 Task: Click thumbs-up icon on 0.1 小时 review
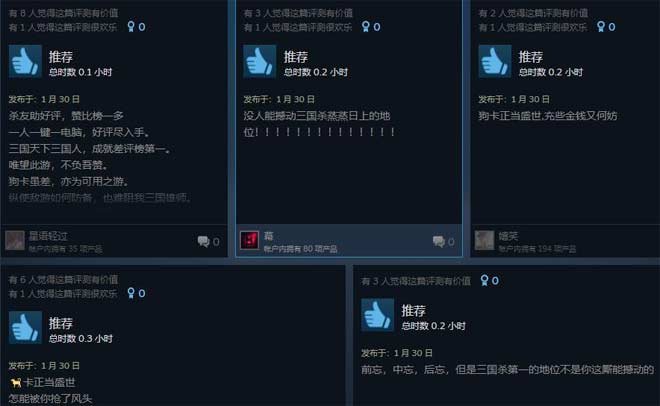25,61
